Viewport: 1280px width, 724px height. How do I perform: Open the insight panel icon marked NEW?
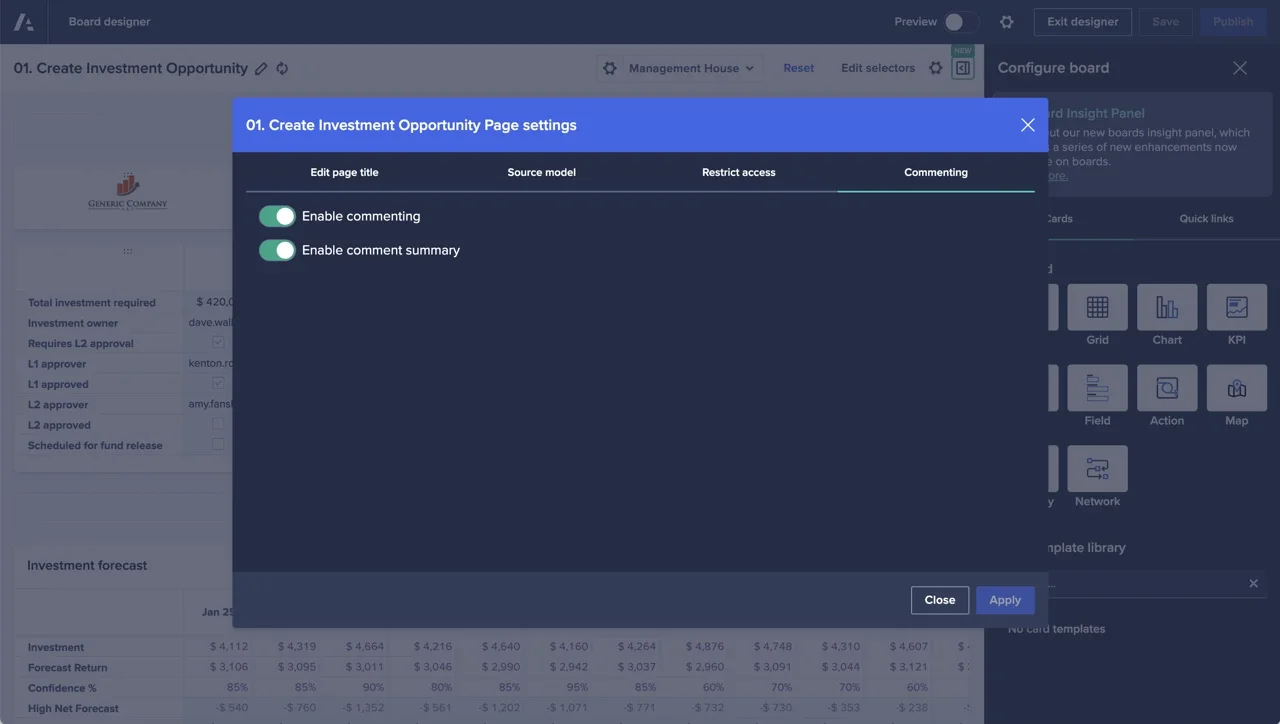pos(963,68)
